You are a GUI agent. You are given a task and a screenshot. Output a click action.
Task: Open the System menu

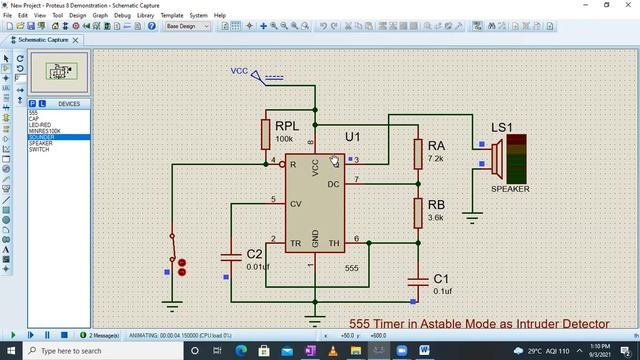coord(199,16)
